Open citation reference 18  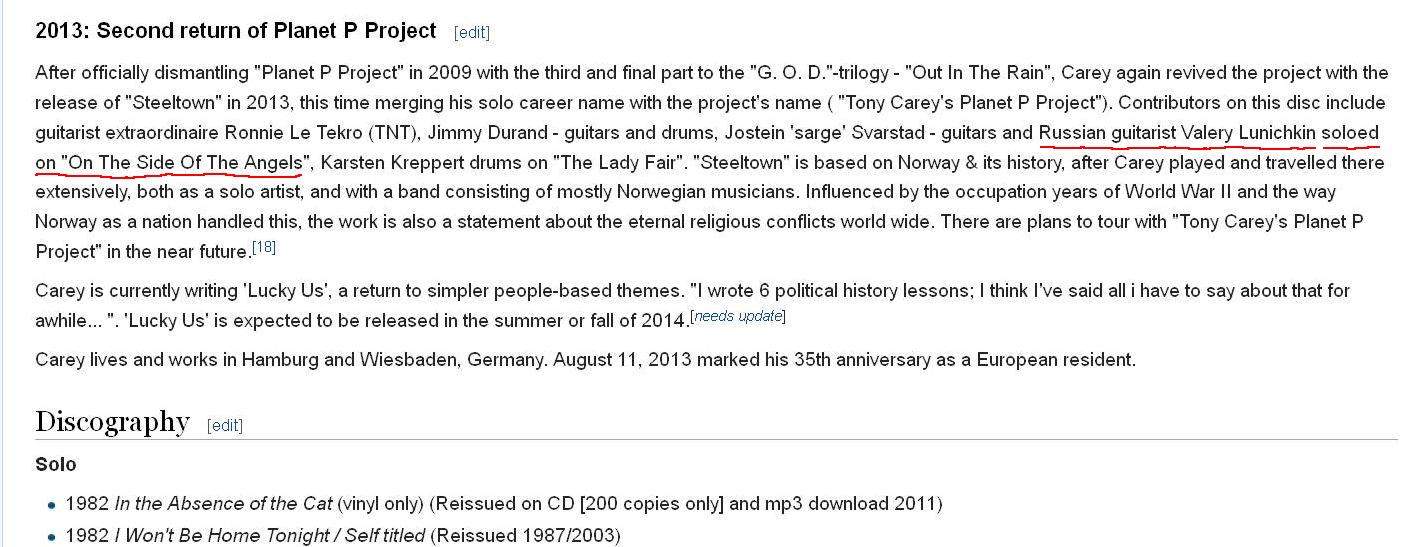coord(264,246)
